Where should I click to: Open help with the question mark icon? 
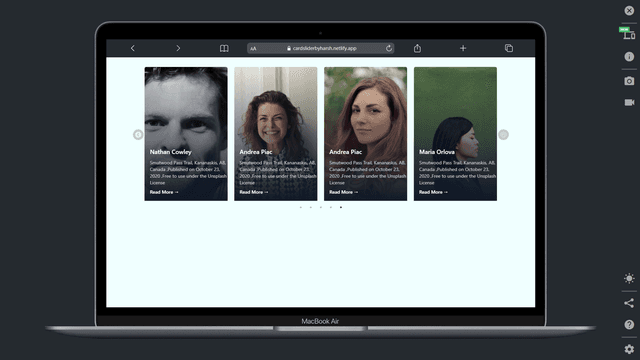629,324
